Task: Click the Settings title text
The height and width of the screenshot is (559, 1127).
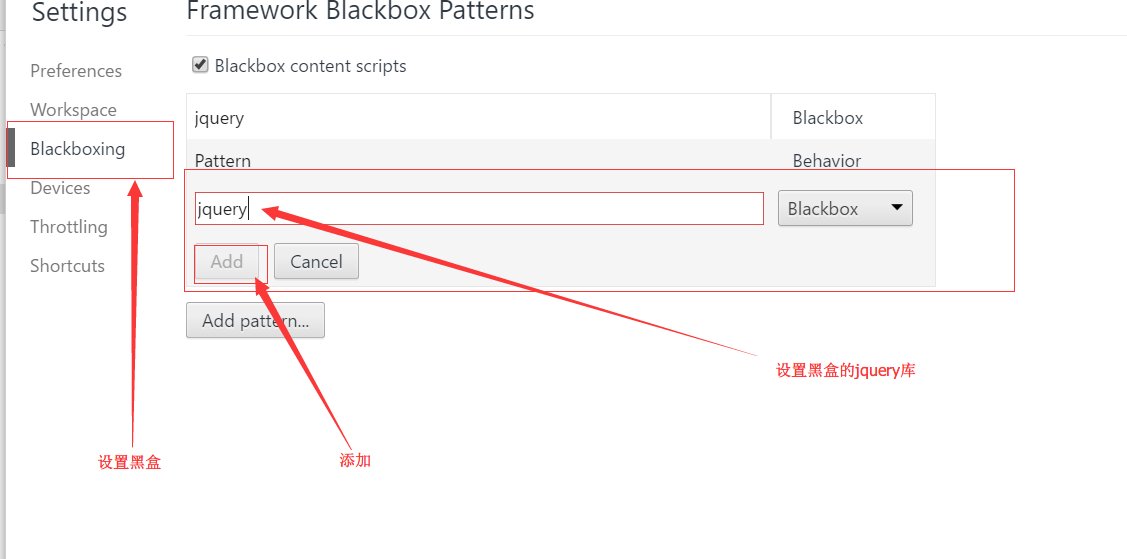Action: pyautogui.click(x=80, y=13)
